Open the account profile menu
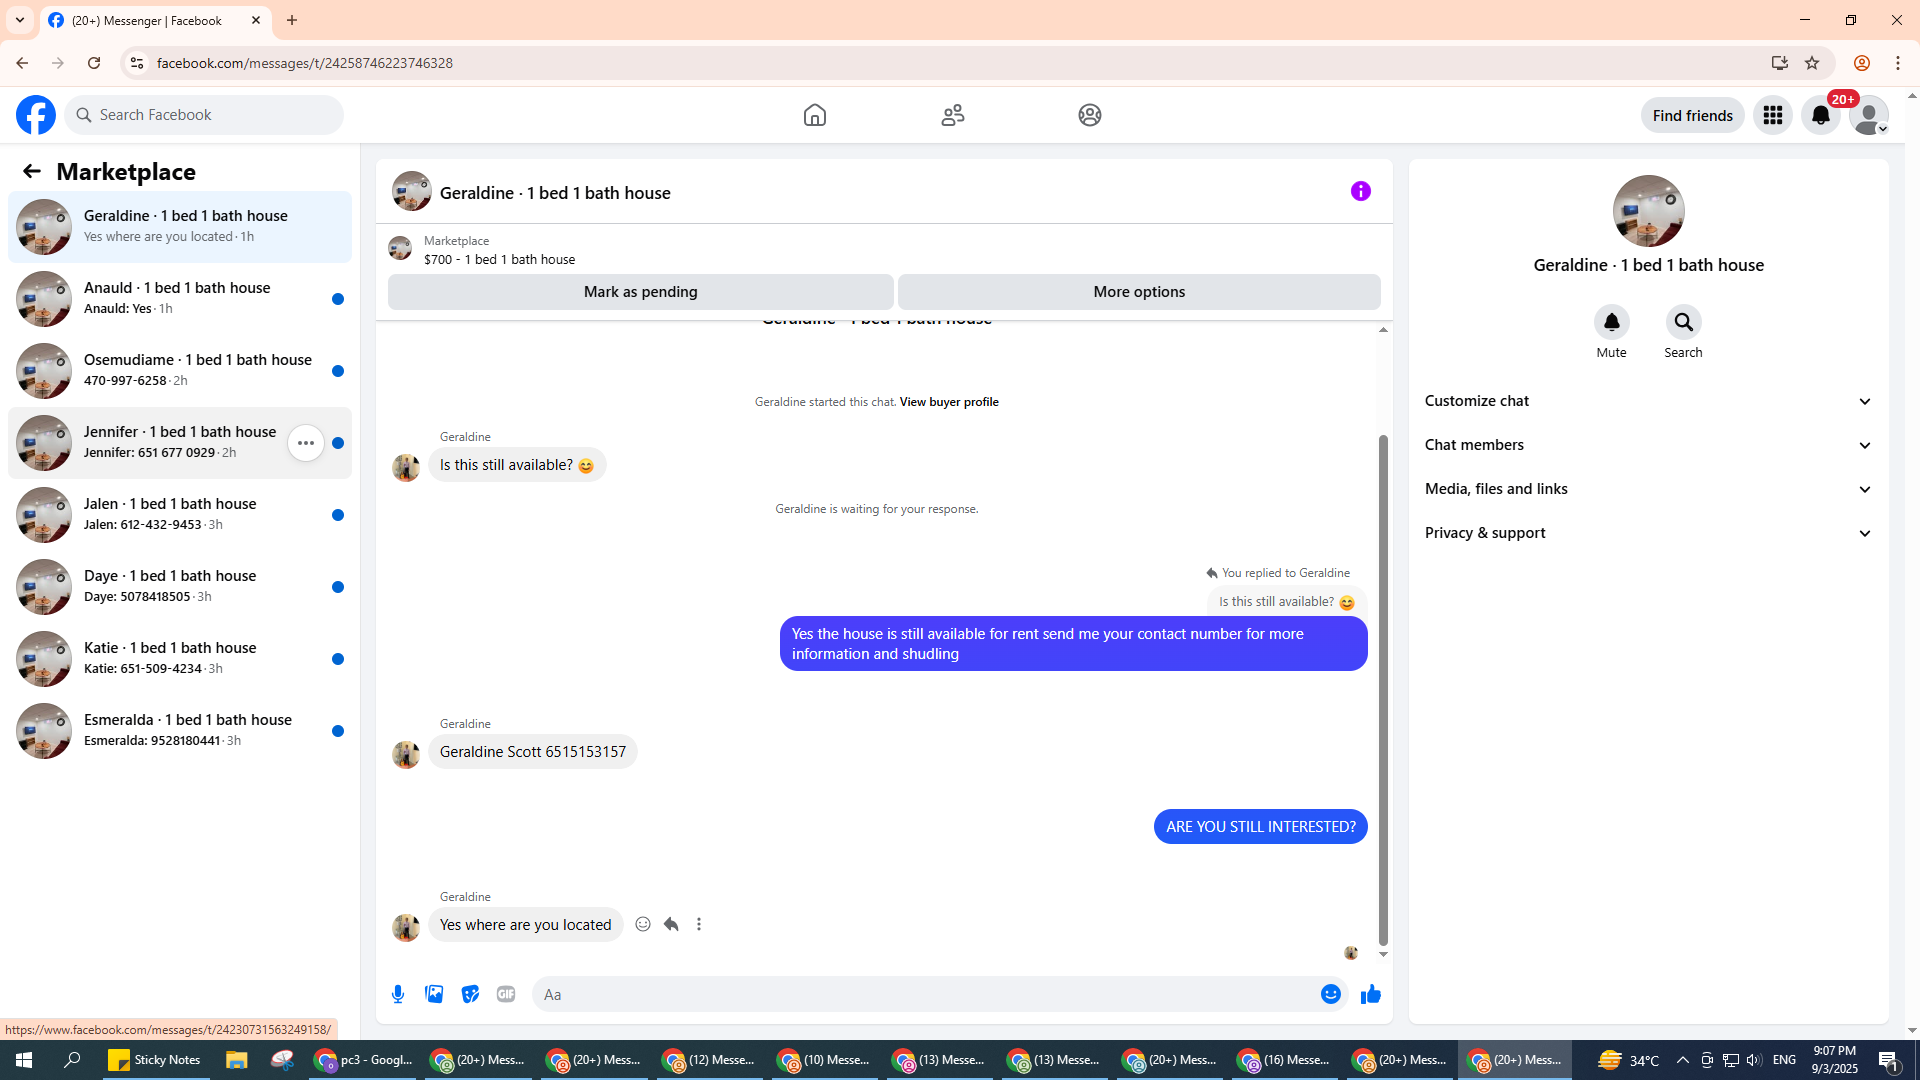Viewport: 1920px width, 1080px height. 1869,115
